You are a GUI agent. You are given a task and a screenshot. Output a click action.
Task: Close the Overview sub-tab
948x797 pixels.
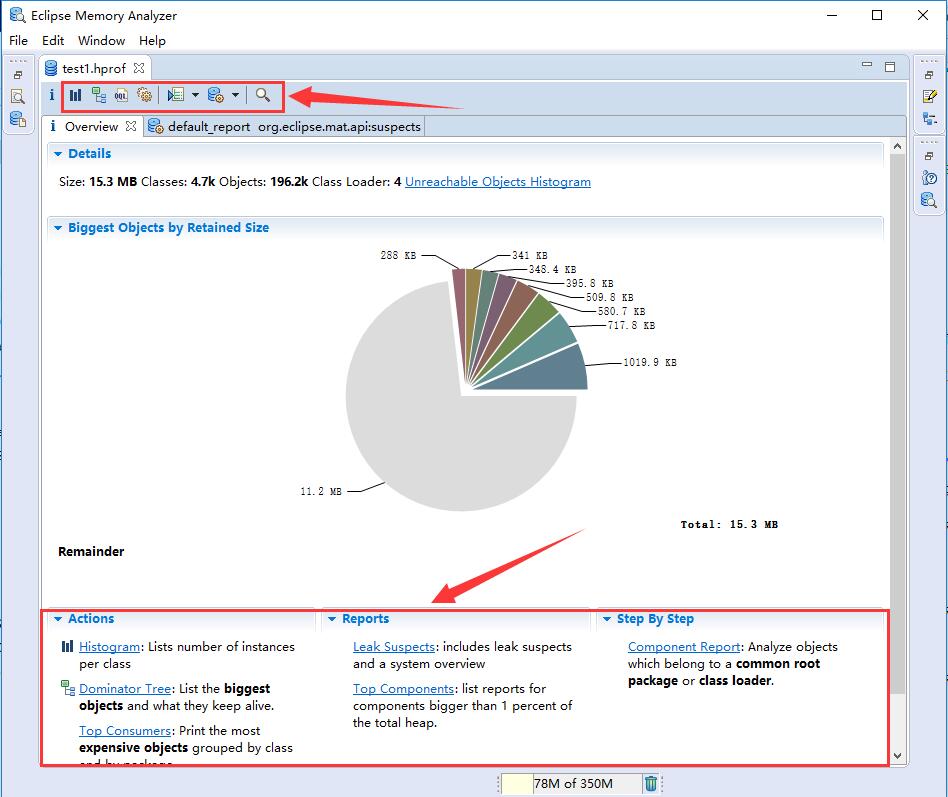[131, 126]
